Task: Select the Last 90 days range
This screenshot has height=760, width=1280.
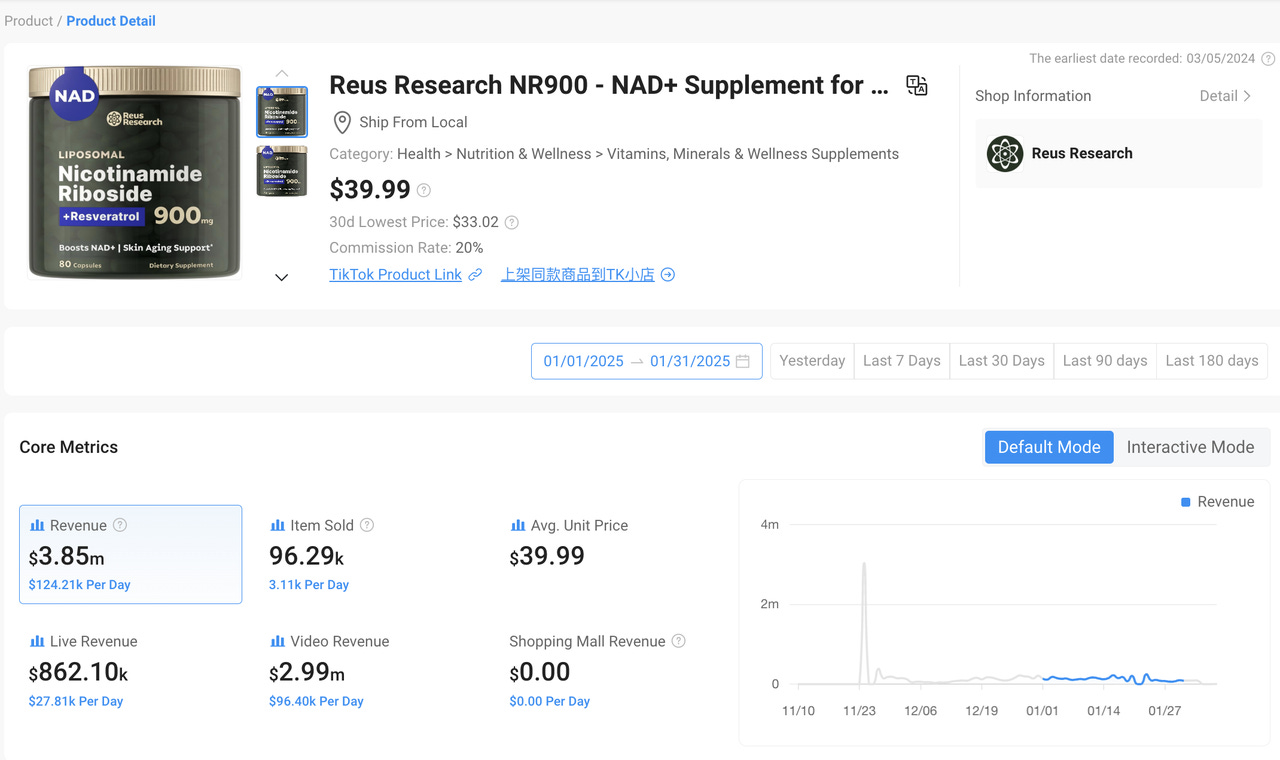Action: tap(1105, 361)
